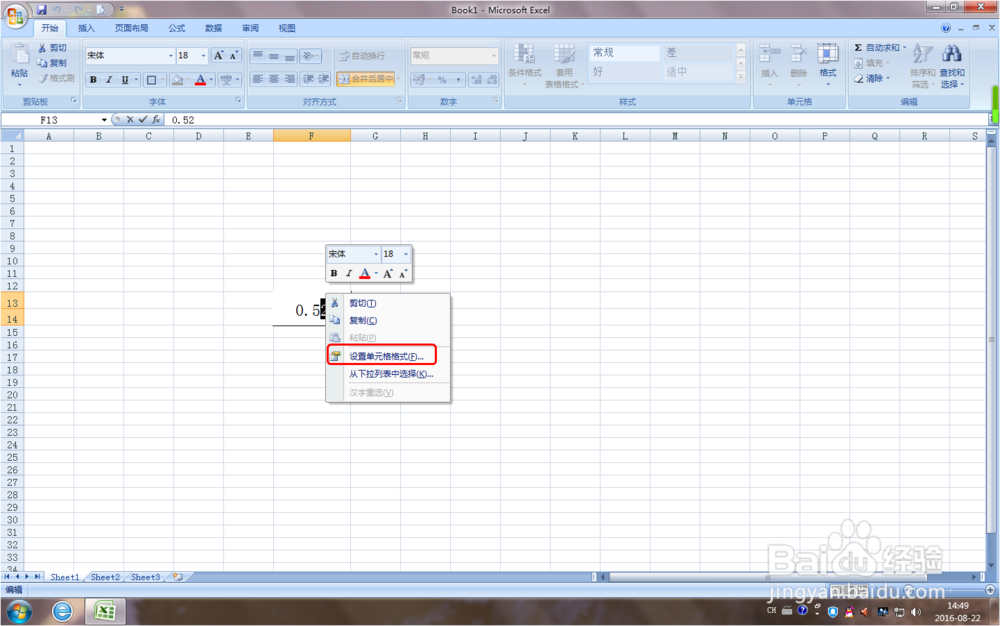Click the fill color bucket in ribbon
The height and width of the screenshot is (626, 1000).
(178, 80)
